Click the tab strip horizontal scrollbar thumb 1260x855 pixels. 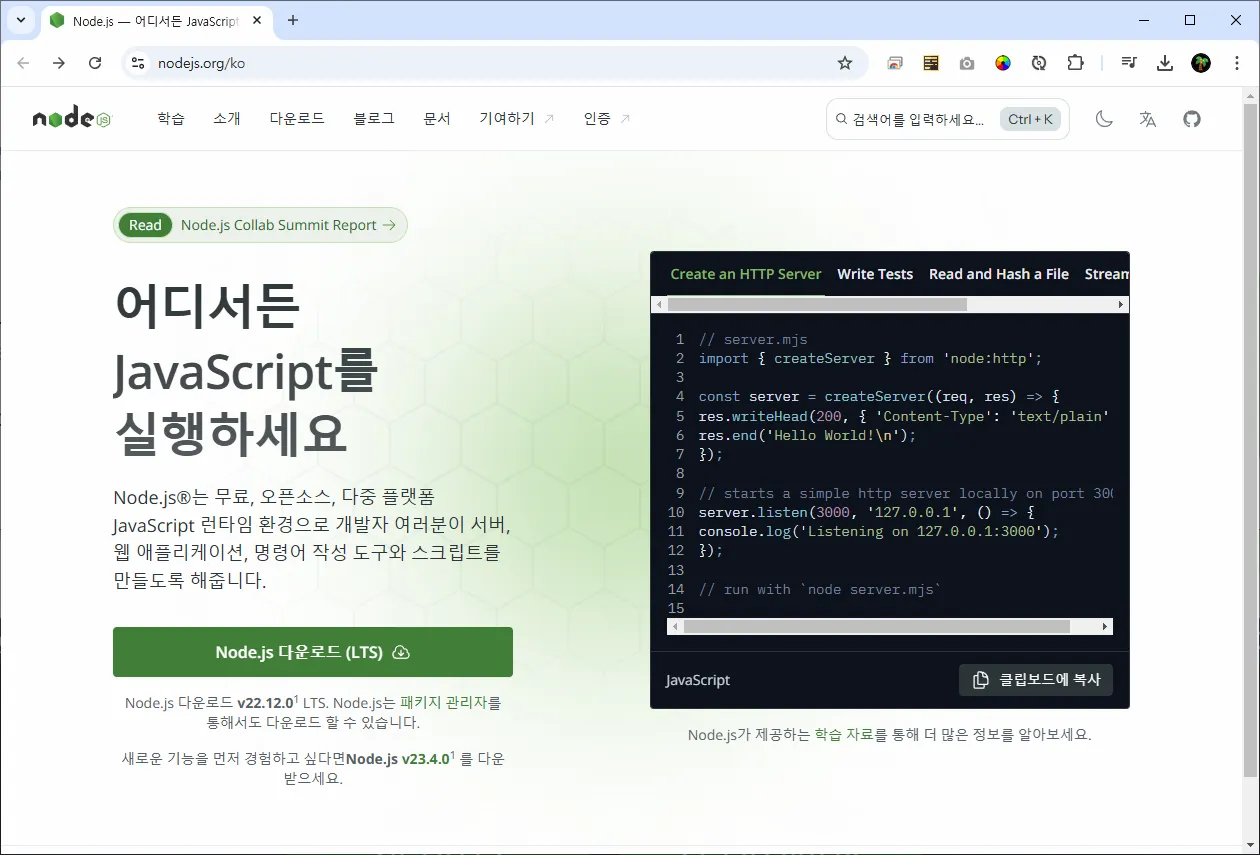pyautogui.click(x=817, y=304)
